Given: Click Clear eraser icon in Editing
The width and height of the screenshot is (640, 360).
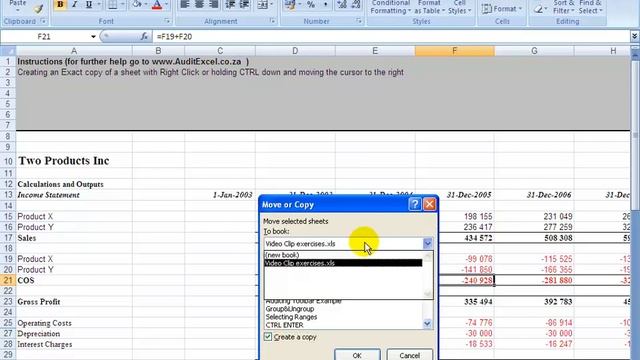Looking at the screenshot, I should pyautogui.click(x=538, y=9).
